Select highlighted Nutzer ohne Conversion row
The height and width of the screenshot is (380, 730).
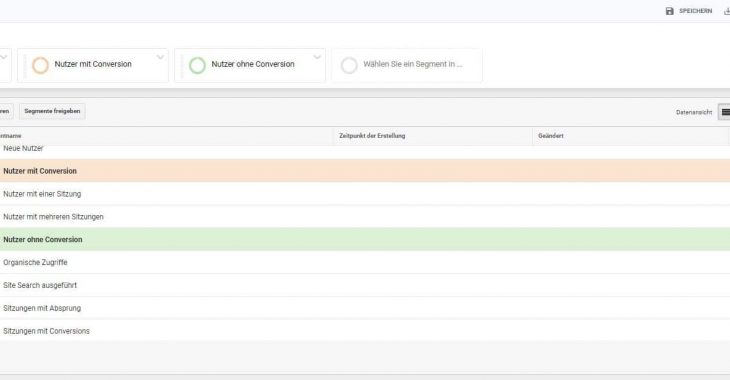click(x=365, y=239)
